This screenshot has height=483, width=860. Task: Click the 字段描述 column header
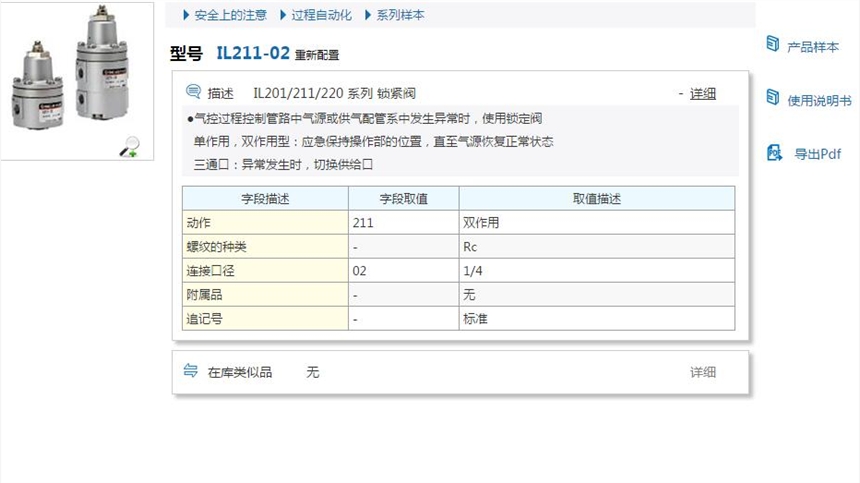(x=265, y=198)
